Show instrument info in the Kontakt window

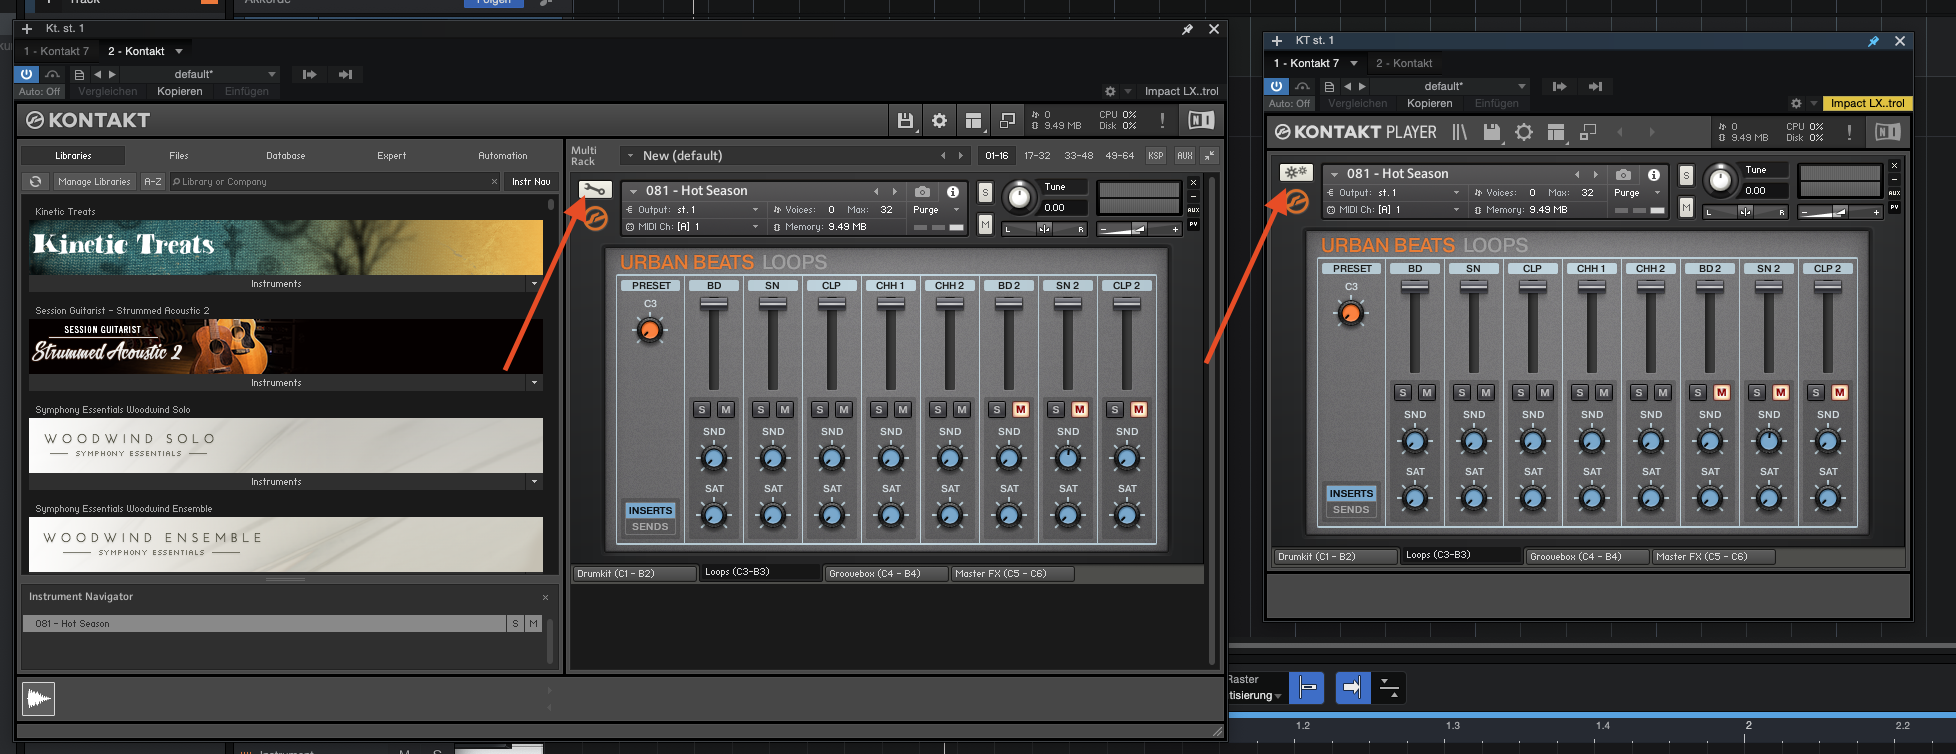[x=953, y=191]
